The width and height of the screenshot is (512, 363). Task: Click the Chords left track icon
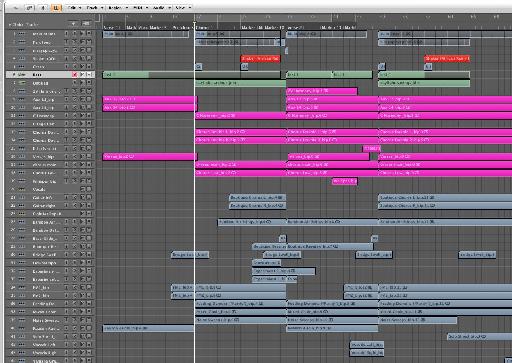point(22,345)
